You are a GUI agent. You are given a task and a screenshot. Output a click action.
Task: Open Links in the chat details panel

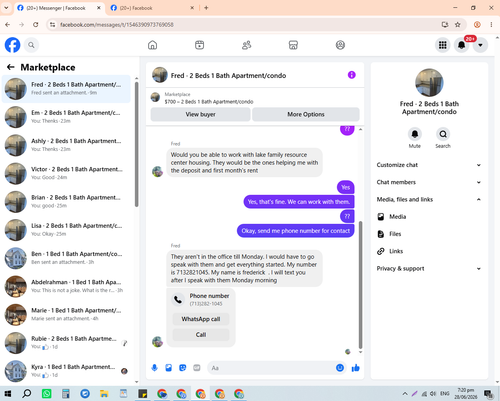tap(429, 251)
